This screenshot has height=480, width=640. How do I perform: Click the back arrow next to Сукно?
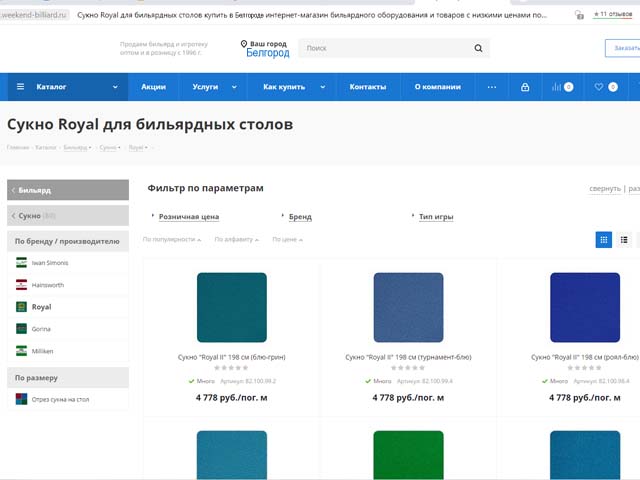pyautogui.click(x=13, y=216)
